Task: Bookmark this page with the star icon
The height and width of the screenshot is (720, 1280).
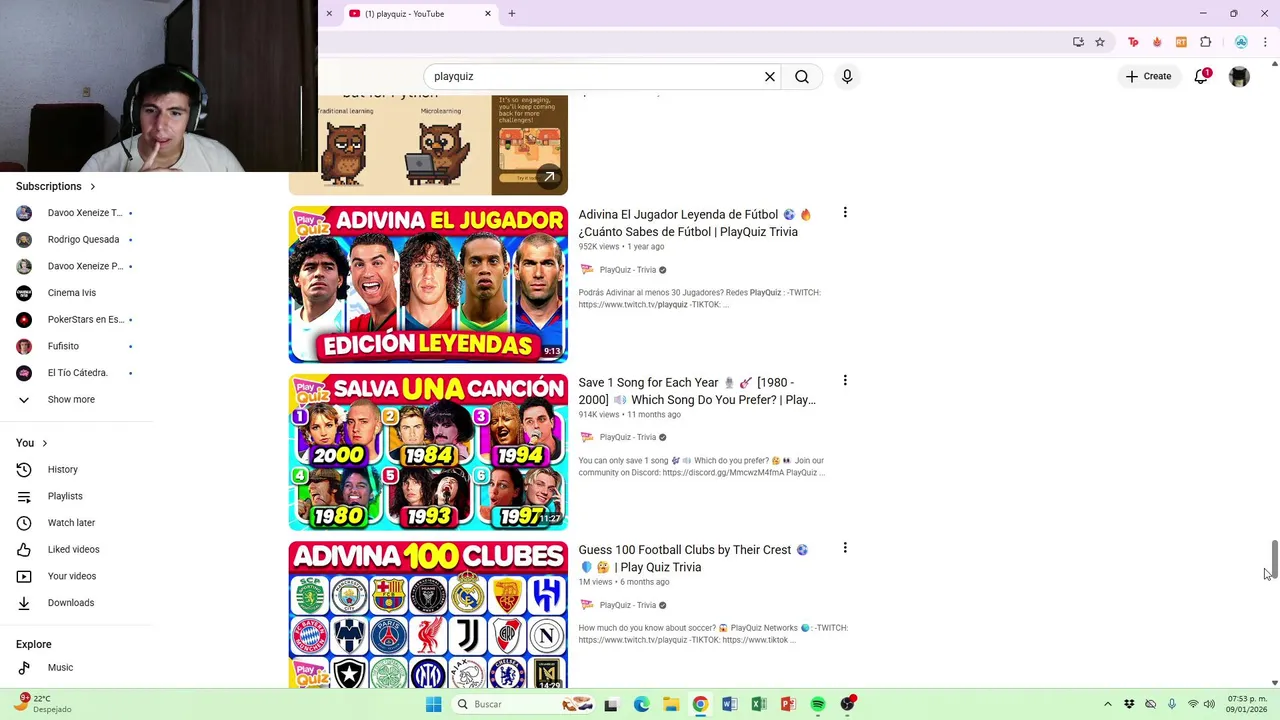Action: click(x=1100, y=42)
